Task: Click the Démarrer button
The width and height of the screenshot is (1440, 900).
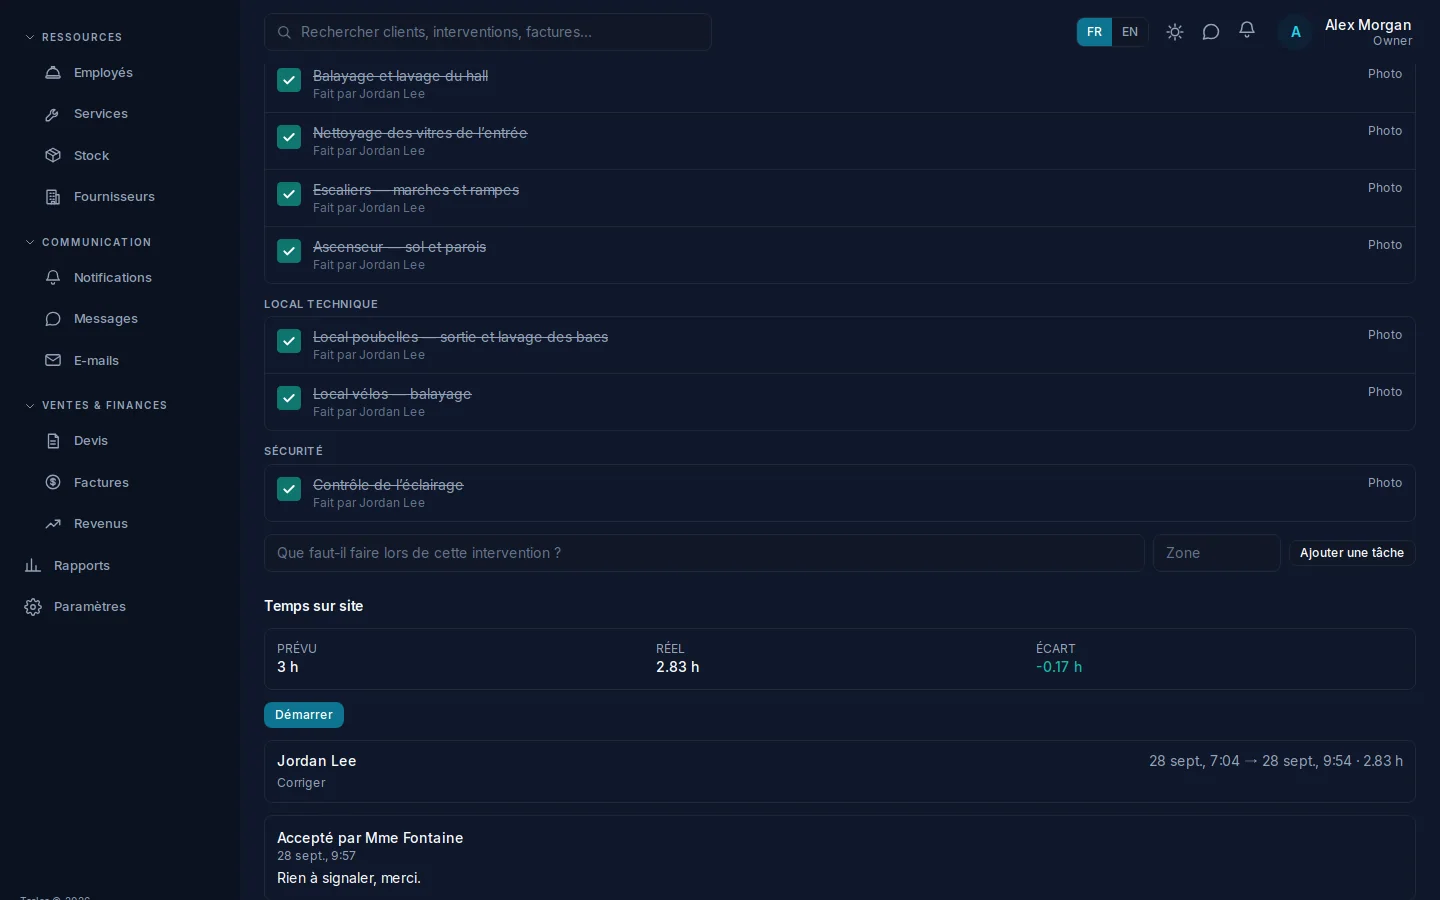Action: point(304,715)
